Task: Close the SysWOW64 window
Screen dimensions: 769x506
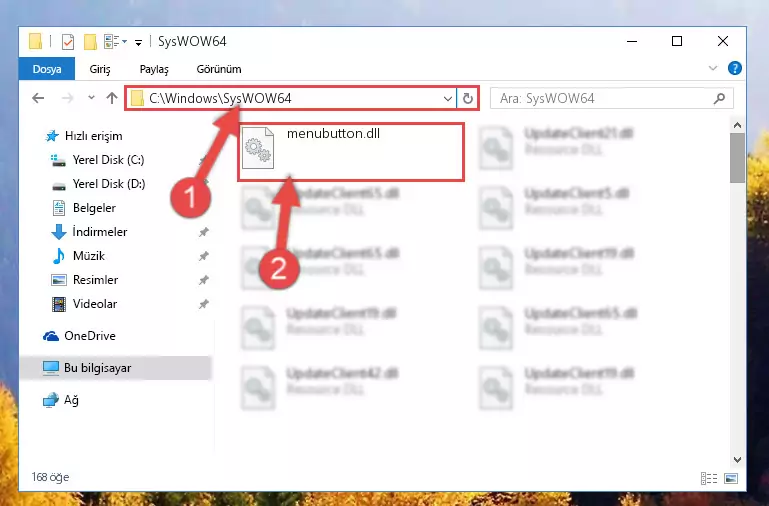Action: 722,42
